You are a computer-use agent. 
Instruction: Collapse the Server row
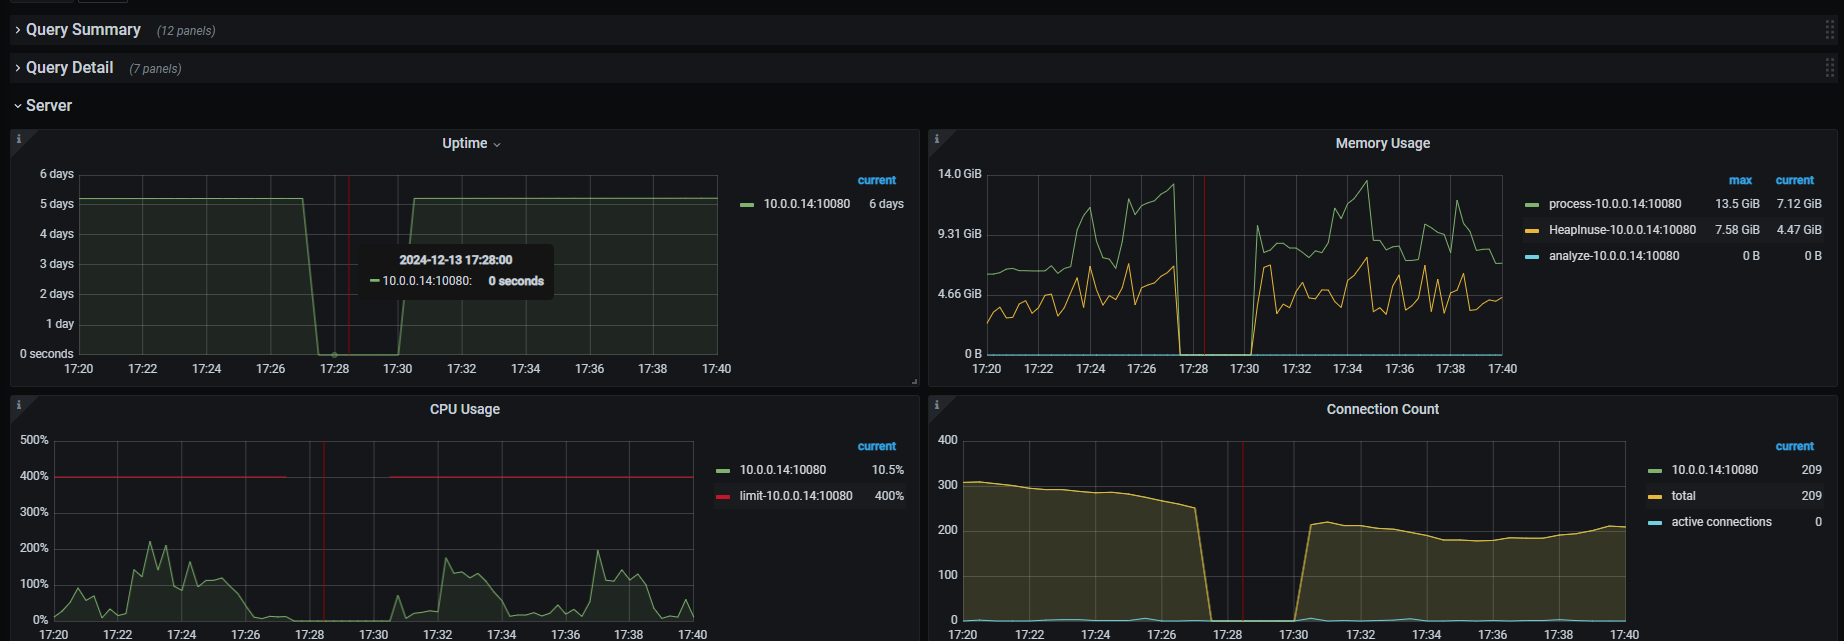[48, 106]
